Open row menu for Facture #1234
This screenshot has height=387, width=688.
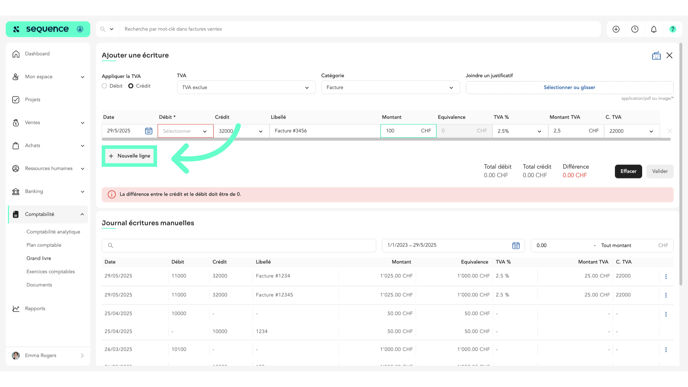pyautogui.click(x=666, y=276)
